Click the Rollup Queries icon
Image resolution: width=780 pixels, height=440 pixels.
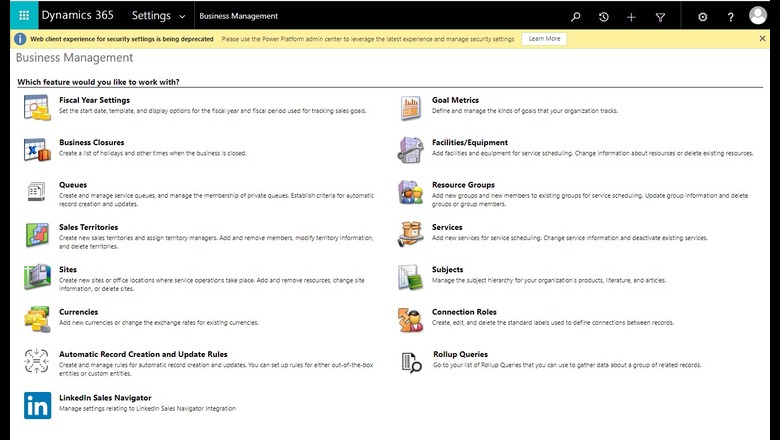(411, 362)
